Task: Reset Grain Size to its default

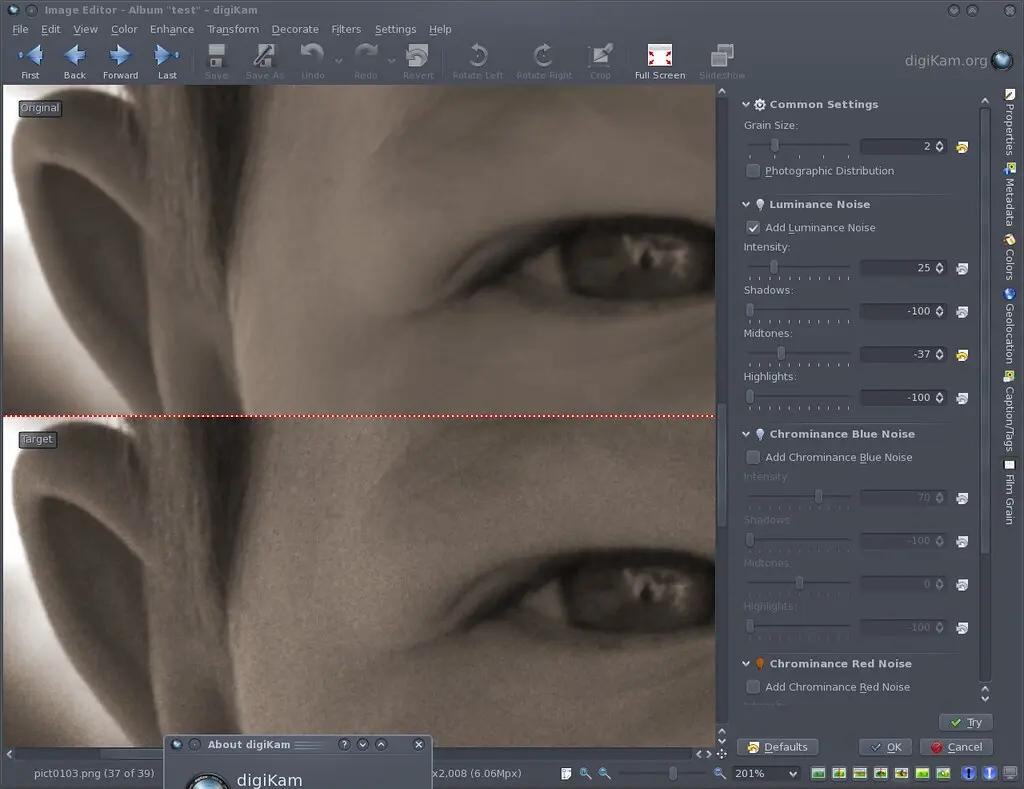Action: pyautogui.click(x=962, y=147)
